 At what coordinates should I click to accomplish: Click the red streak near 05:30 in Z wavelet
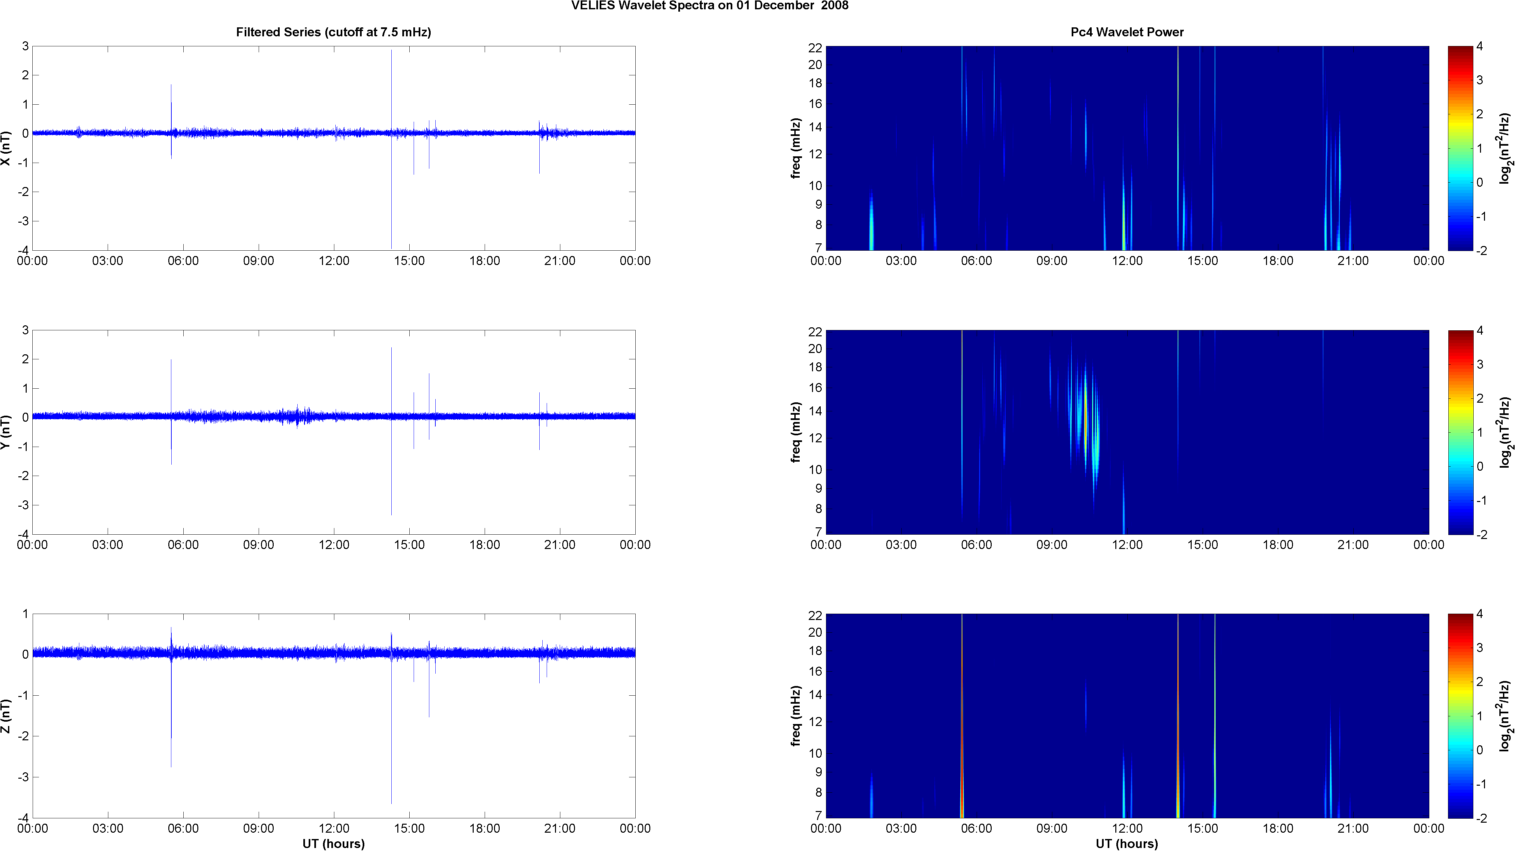click(962, 760)
